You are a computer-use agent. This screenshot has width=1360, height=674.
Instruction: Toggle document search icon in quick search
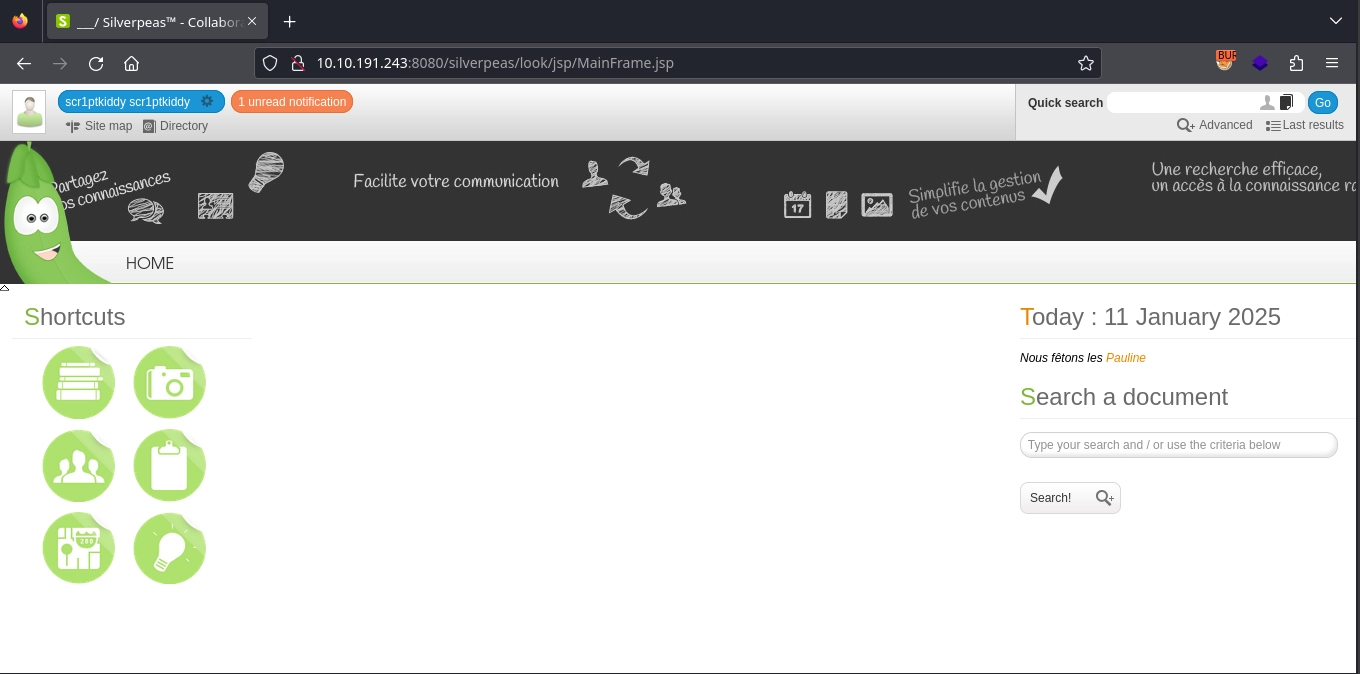1286,102
